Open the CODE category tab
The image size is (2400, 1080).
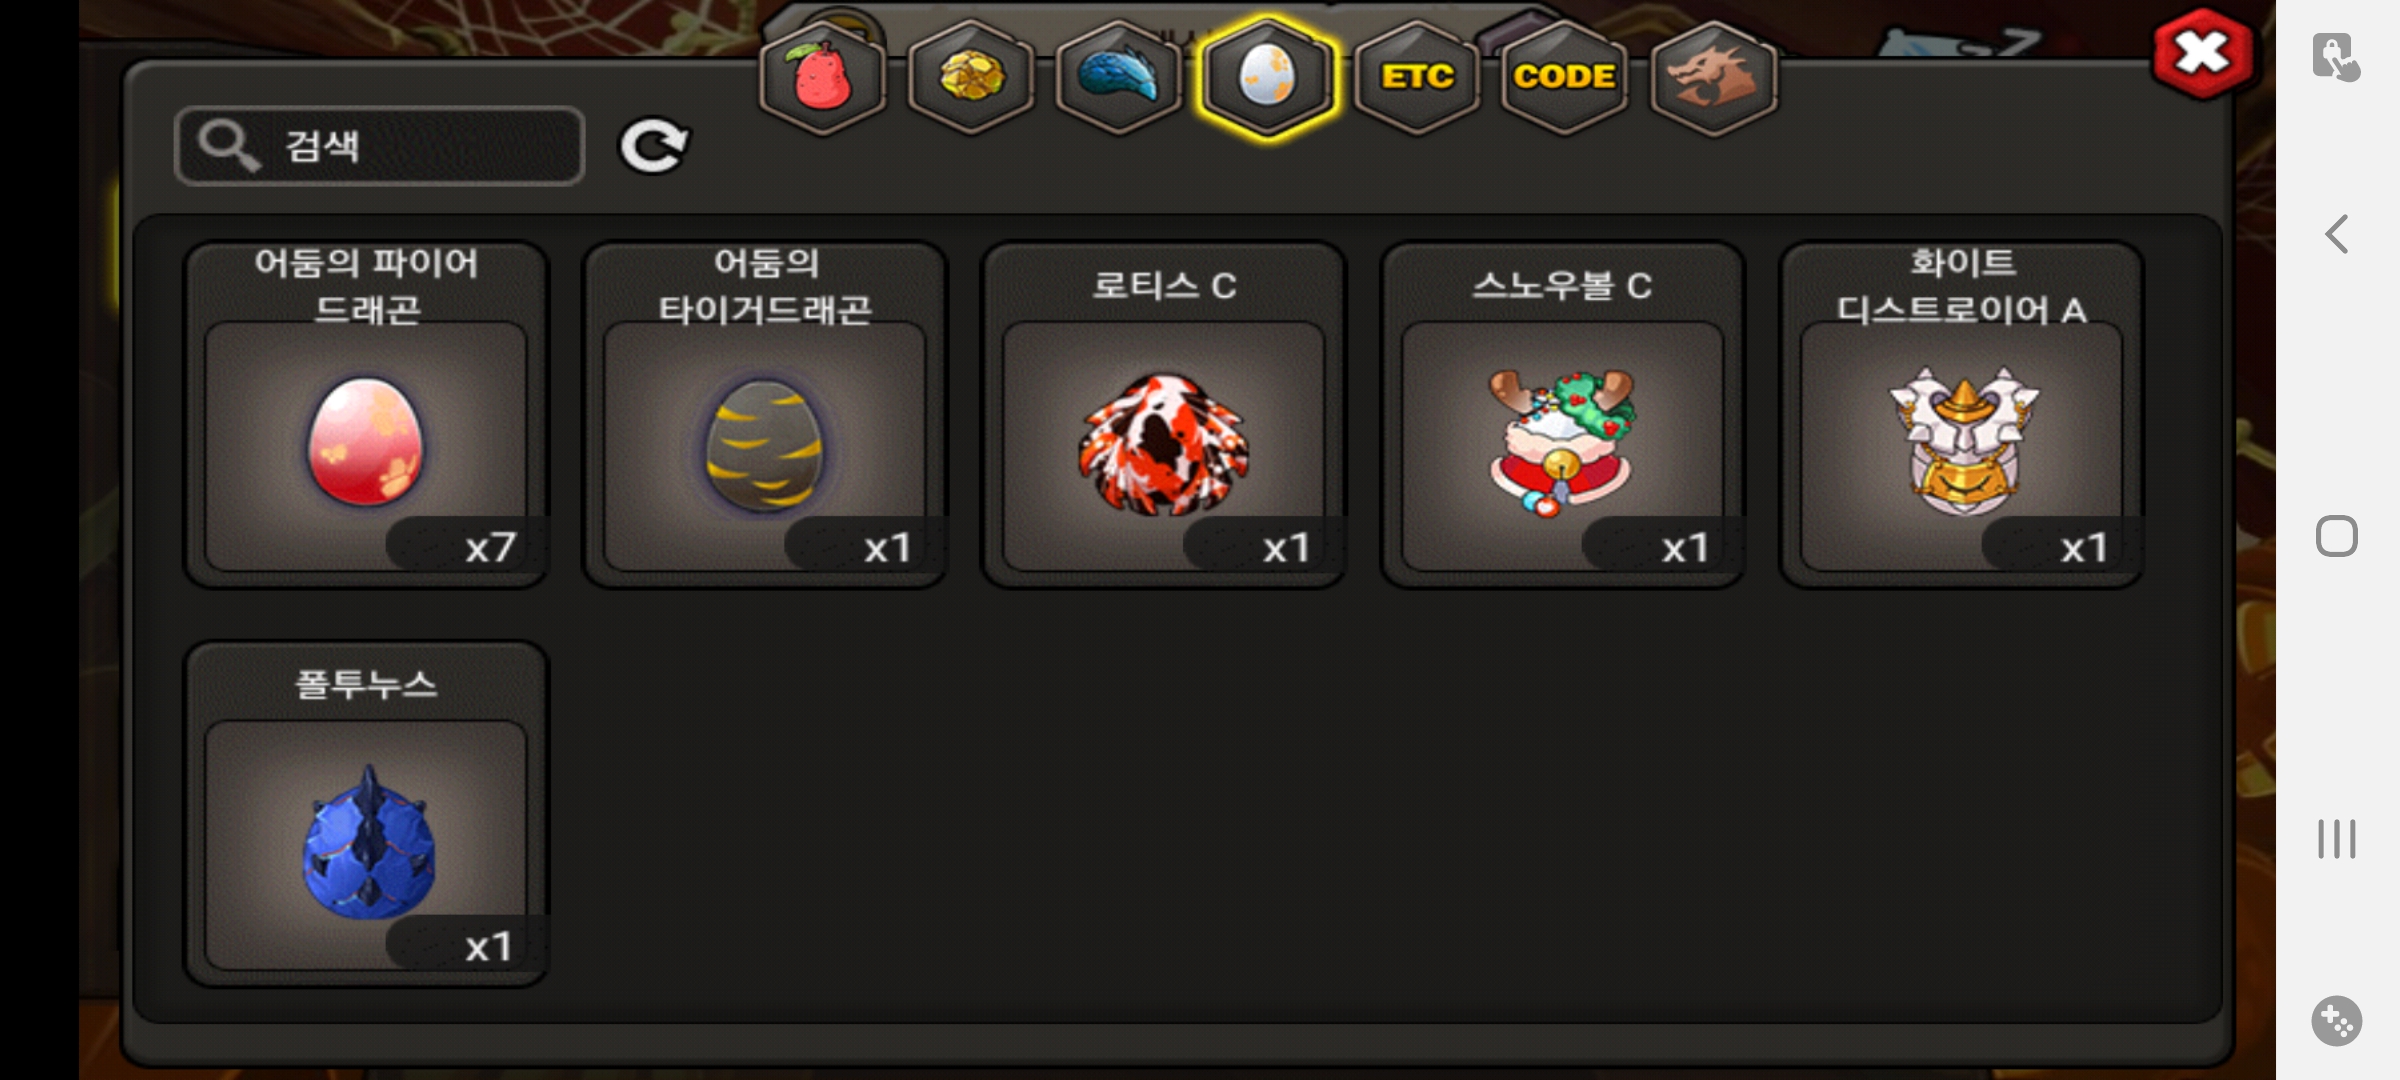[x=1565, y=78]
